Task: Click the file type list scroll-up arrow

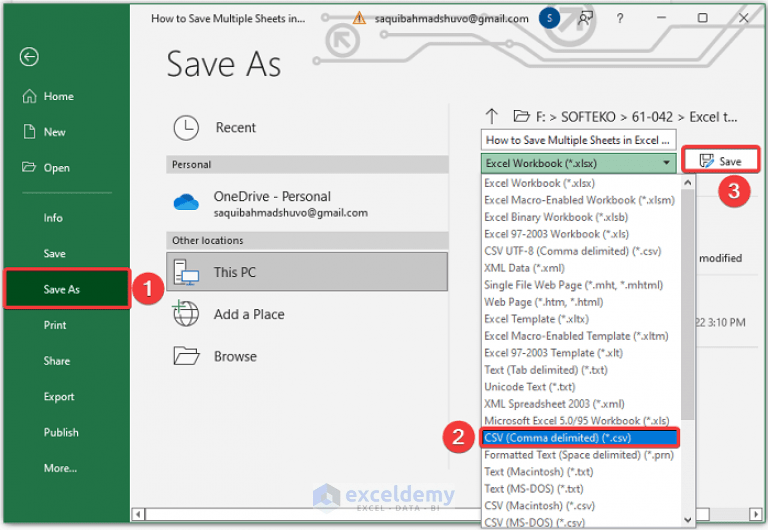Action: (x=687, y=183)
